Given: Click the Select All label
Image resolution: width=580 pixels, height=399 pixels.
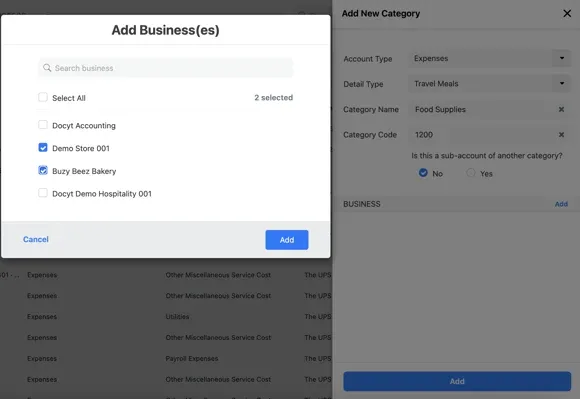Looking at the screenshot, I should (x=69, y=98).
